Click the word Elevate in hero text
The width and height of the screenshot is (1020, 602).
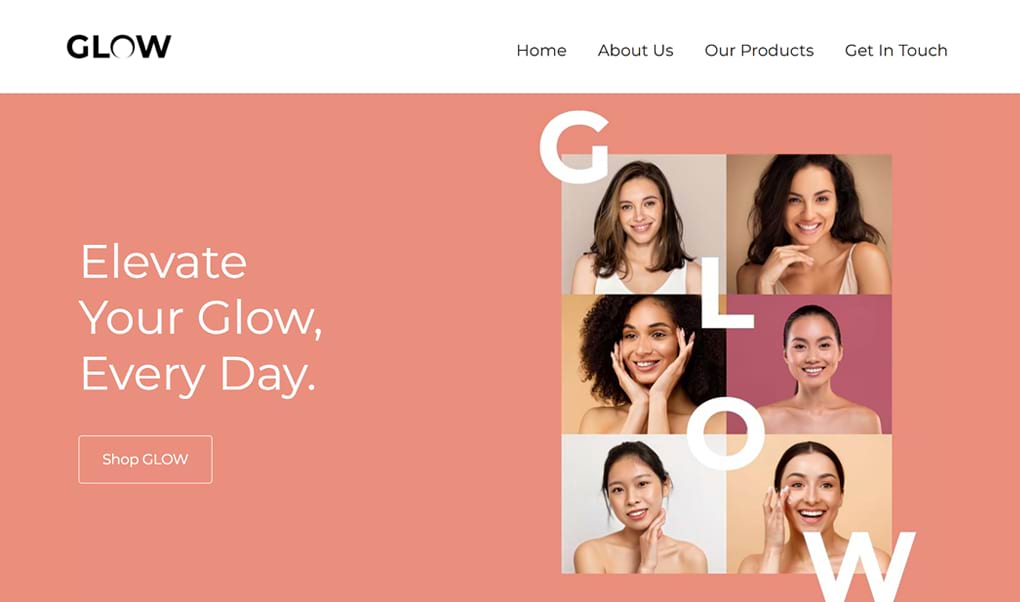[163, 262]
